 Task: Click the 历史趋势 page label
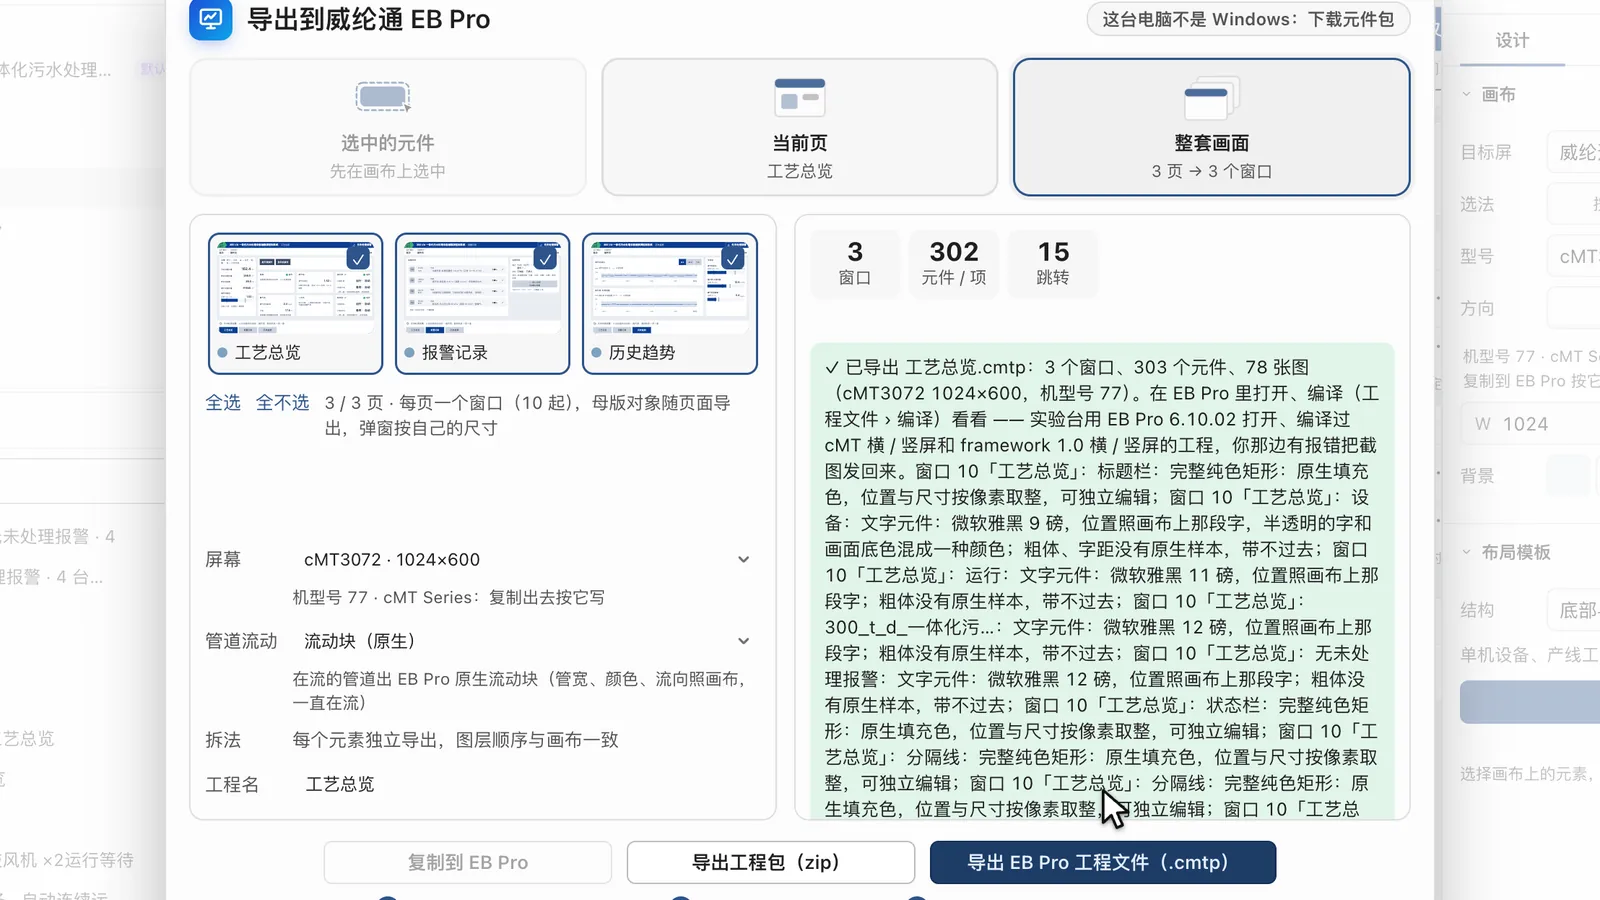[641, 353]
